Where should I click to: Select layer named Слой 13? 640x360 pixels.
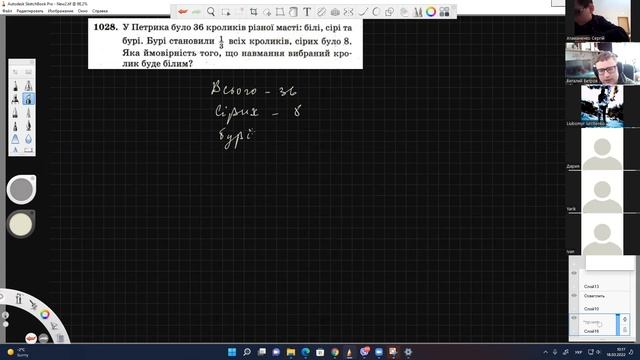(x=591, y=287)
